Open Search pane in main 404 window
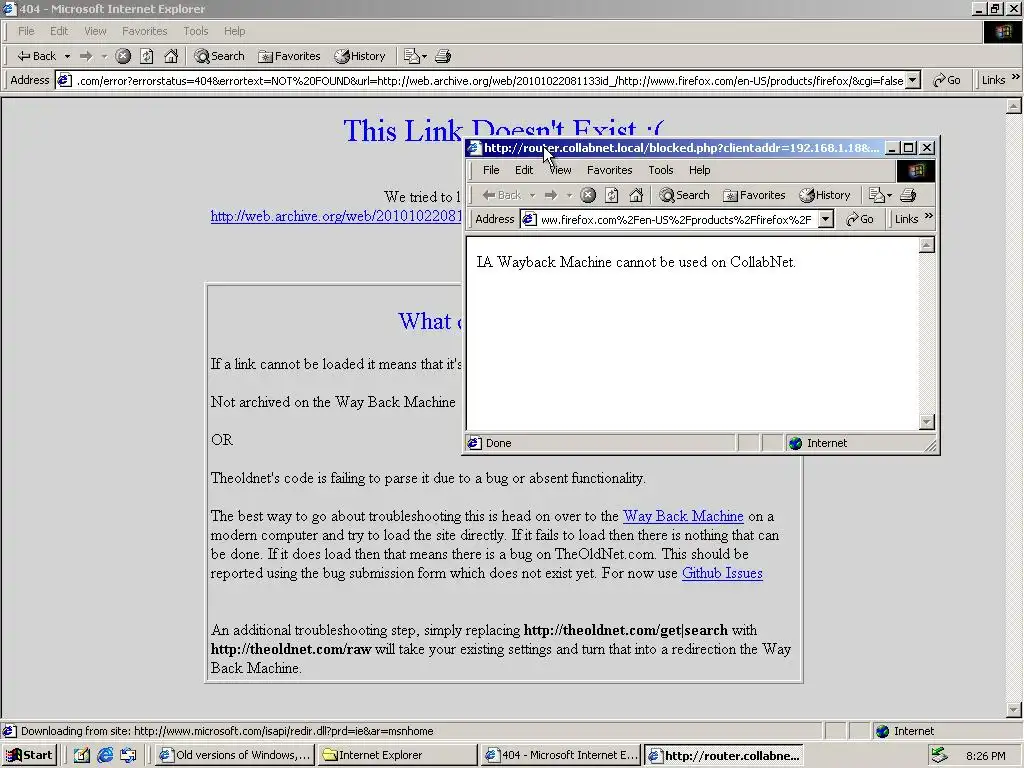Screen dimensions: 1024x768 [x=219, y=56]
